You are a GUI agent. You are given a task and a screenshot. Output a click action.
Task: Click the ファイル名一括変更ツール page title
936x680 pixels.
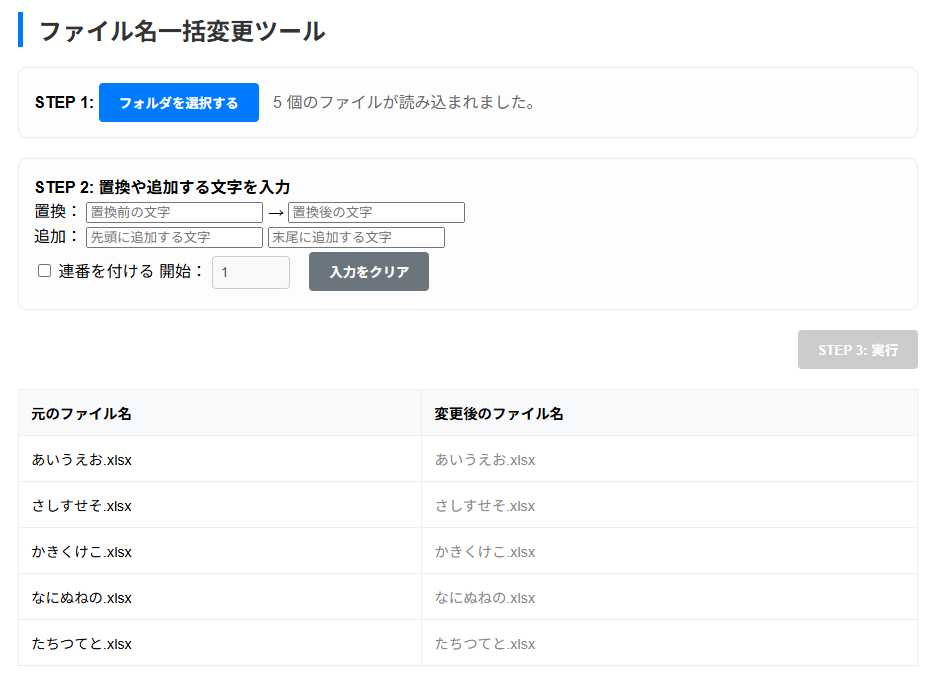tap(182, 31)
